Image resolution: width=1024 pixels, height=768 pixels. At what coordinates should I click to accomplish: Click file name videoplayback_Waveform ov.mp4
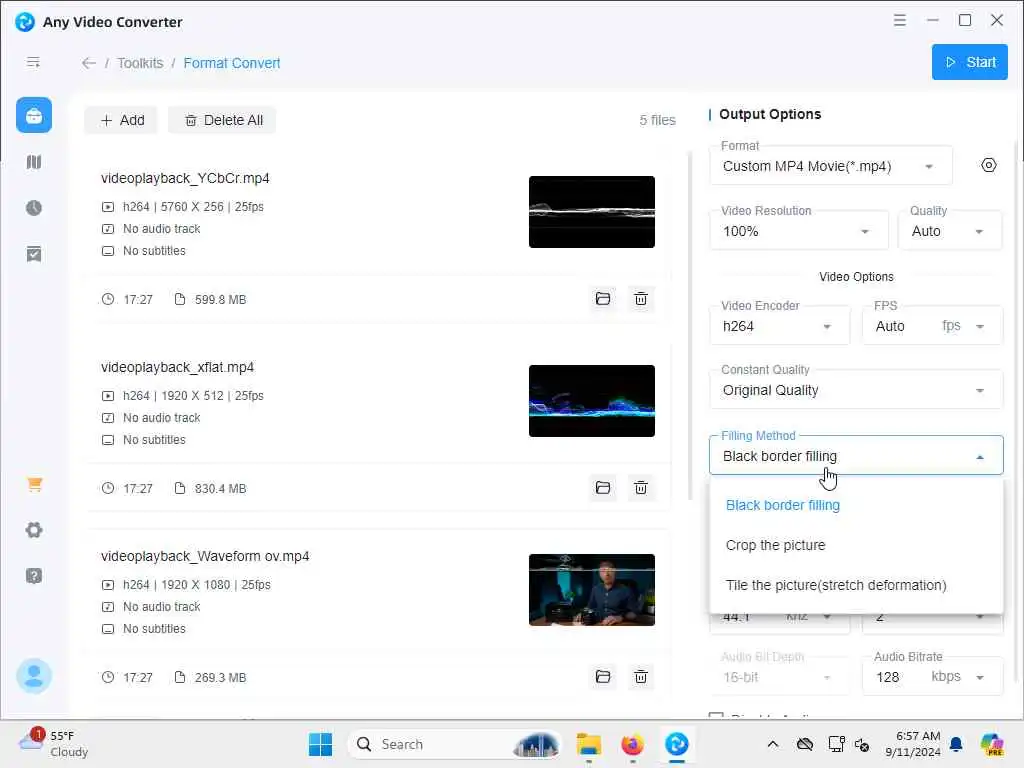pos(205,556)
